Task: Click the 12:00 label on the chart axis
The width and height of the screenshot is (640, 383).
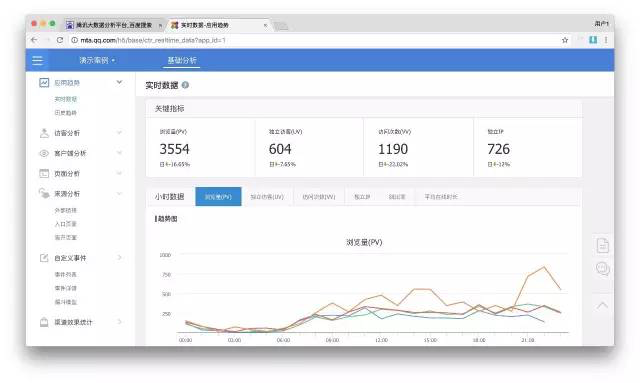Action: pos(381,340)
